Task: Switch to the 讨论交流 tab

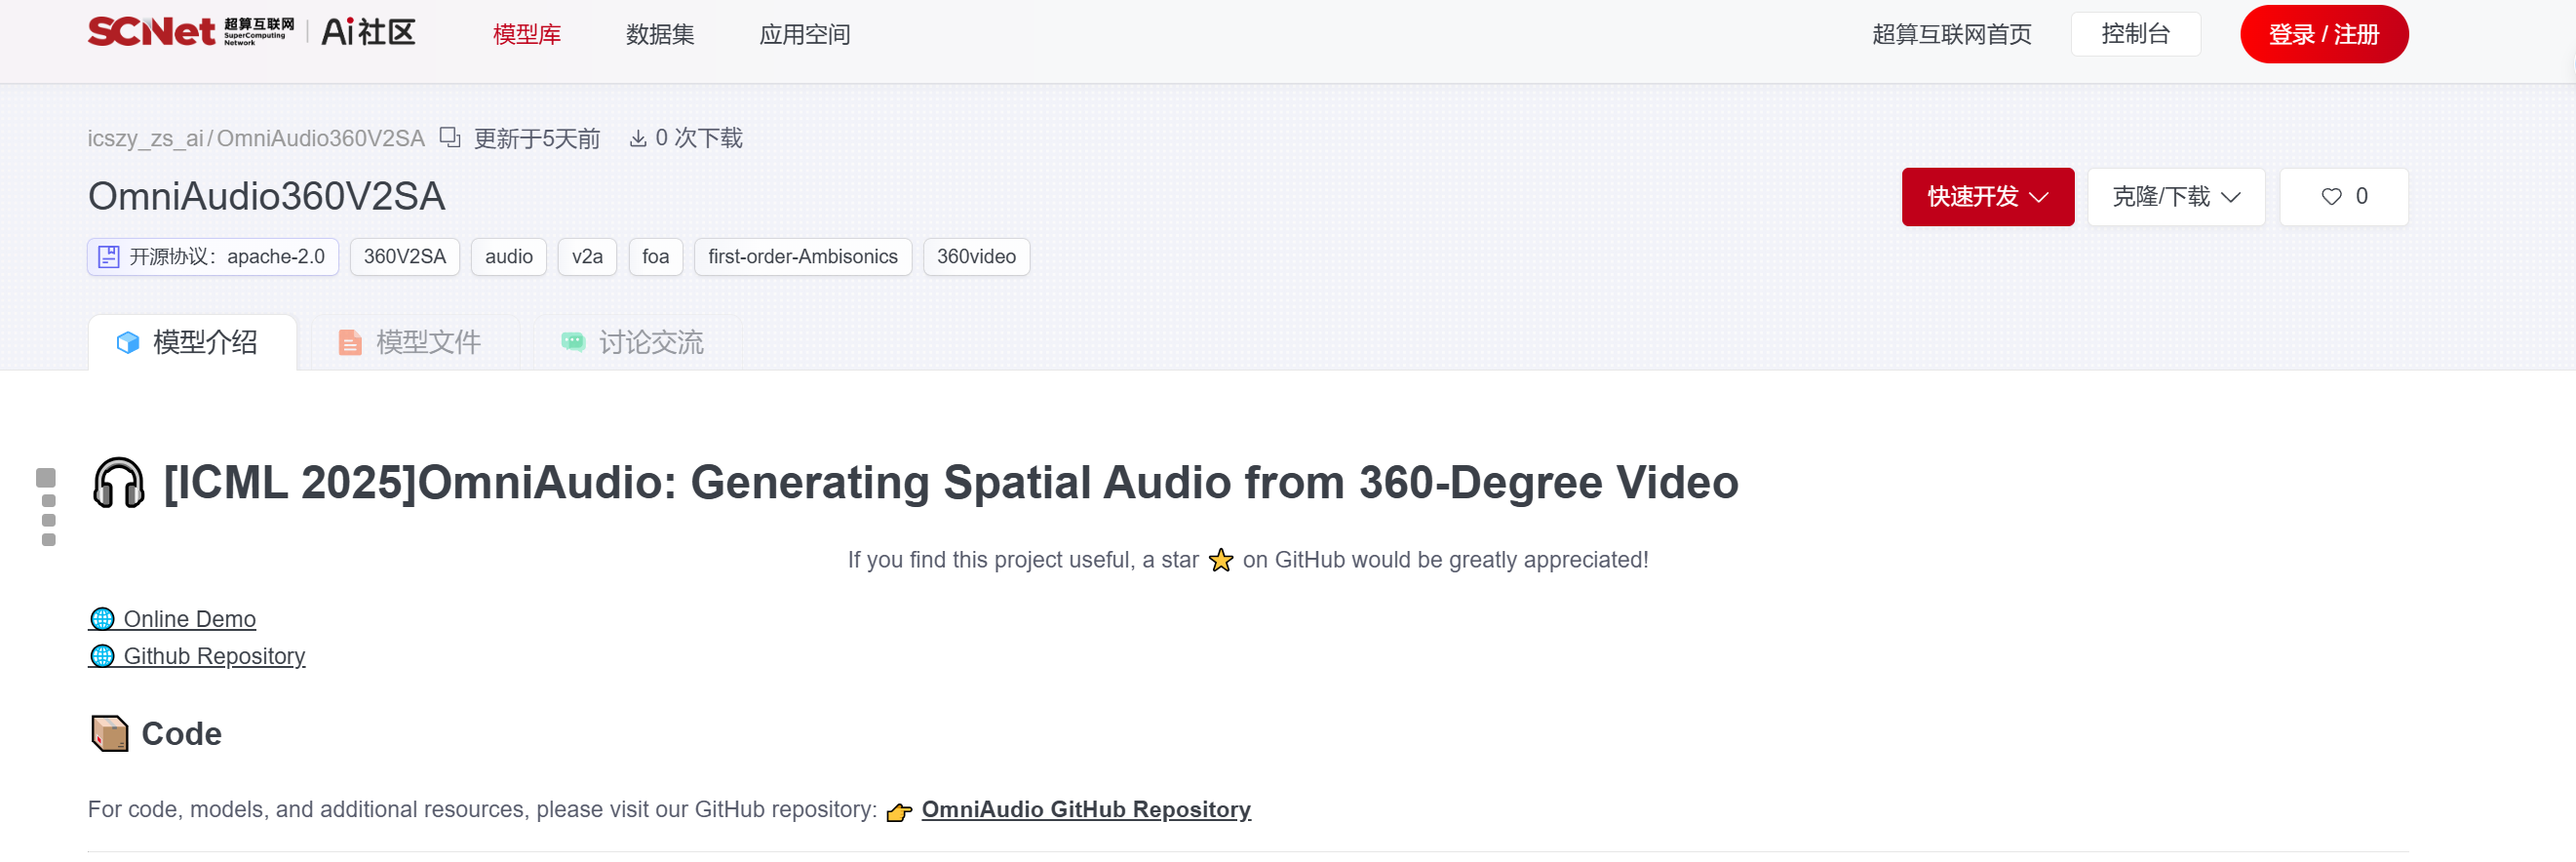Action: click(x=632, y=343)
